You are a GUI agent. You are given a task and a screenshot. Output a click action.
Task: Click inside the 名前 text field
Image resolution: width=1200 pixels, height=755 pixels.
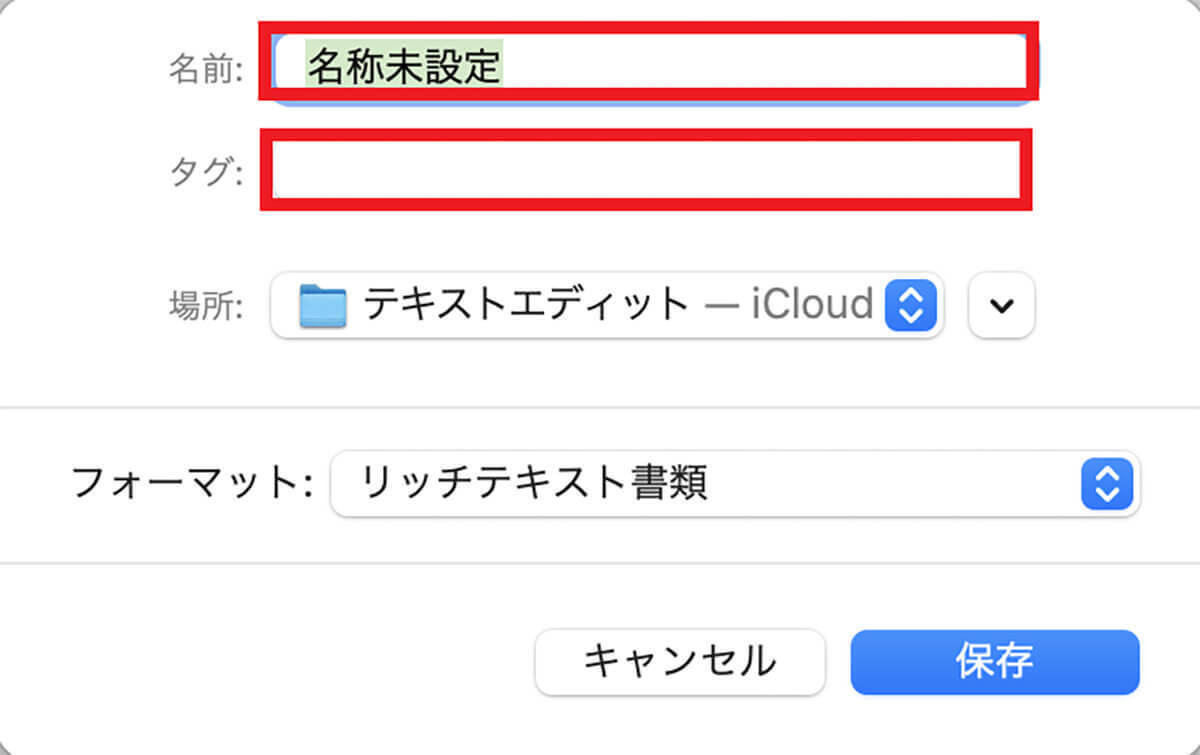[x=648, y=67]
